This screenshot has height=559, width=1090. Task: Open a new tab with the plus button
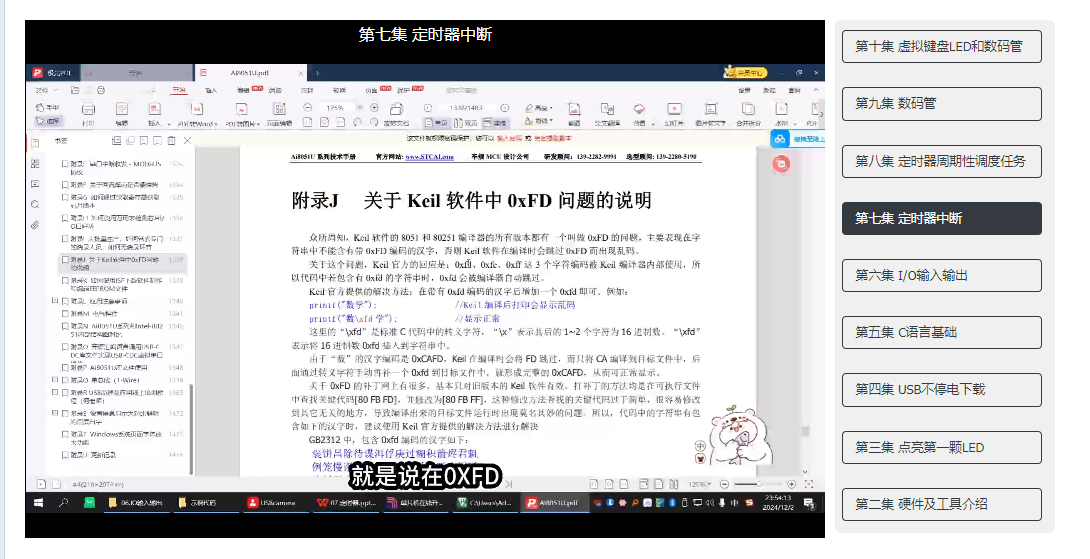pos(317,73)
